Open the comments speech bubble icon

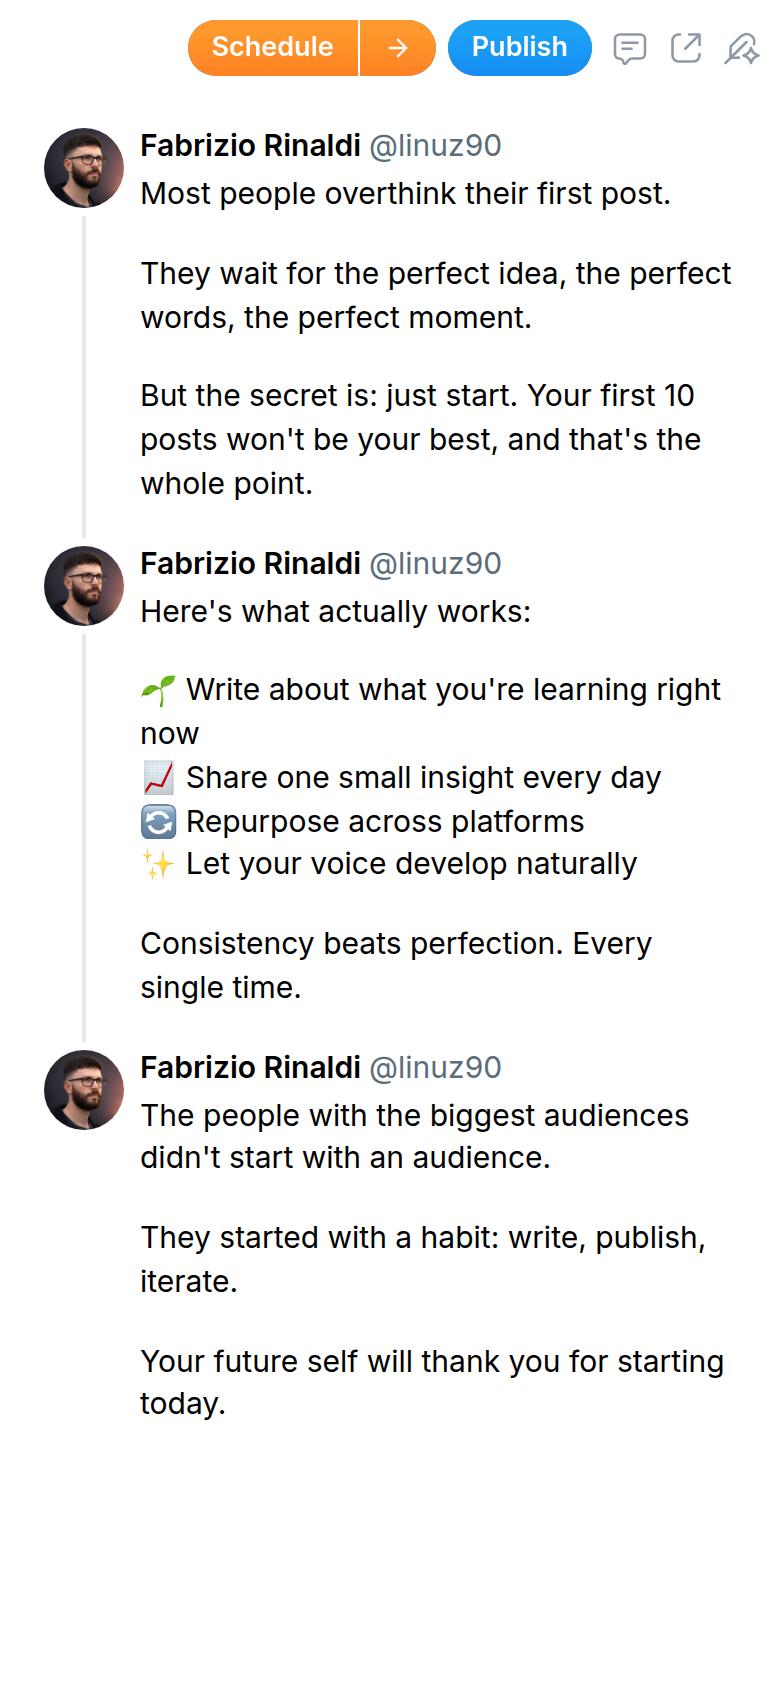(629, 48)
